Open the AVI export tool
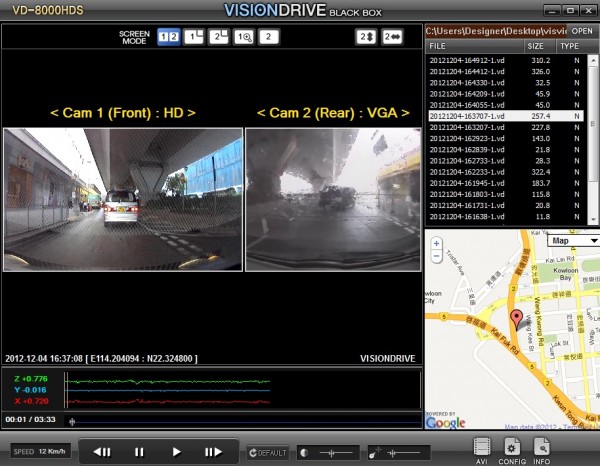Viewport: 600px width, 466px height. click(483, 448)
